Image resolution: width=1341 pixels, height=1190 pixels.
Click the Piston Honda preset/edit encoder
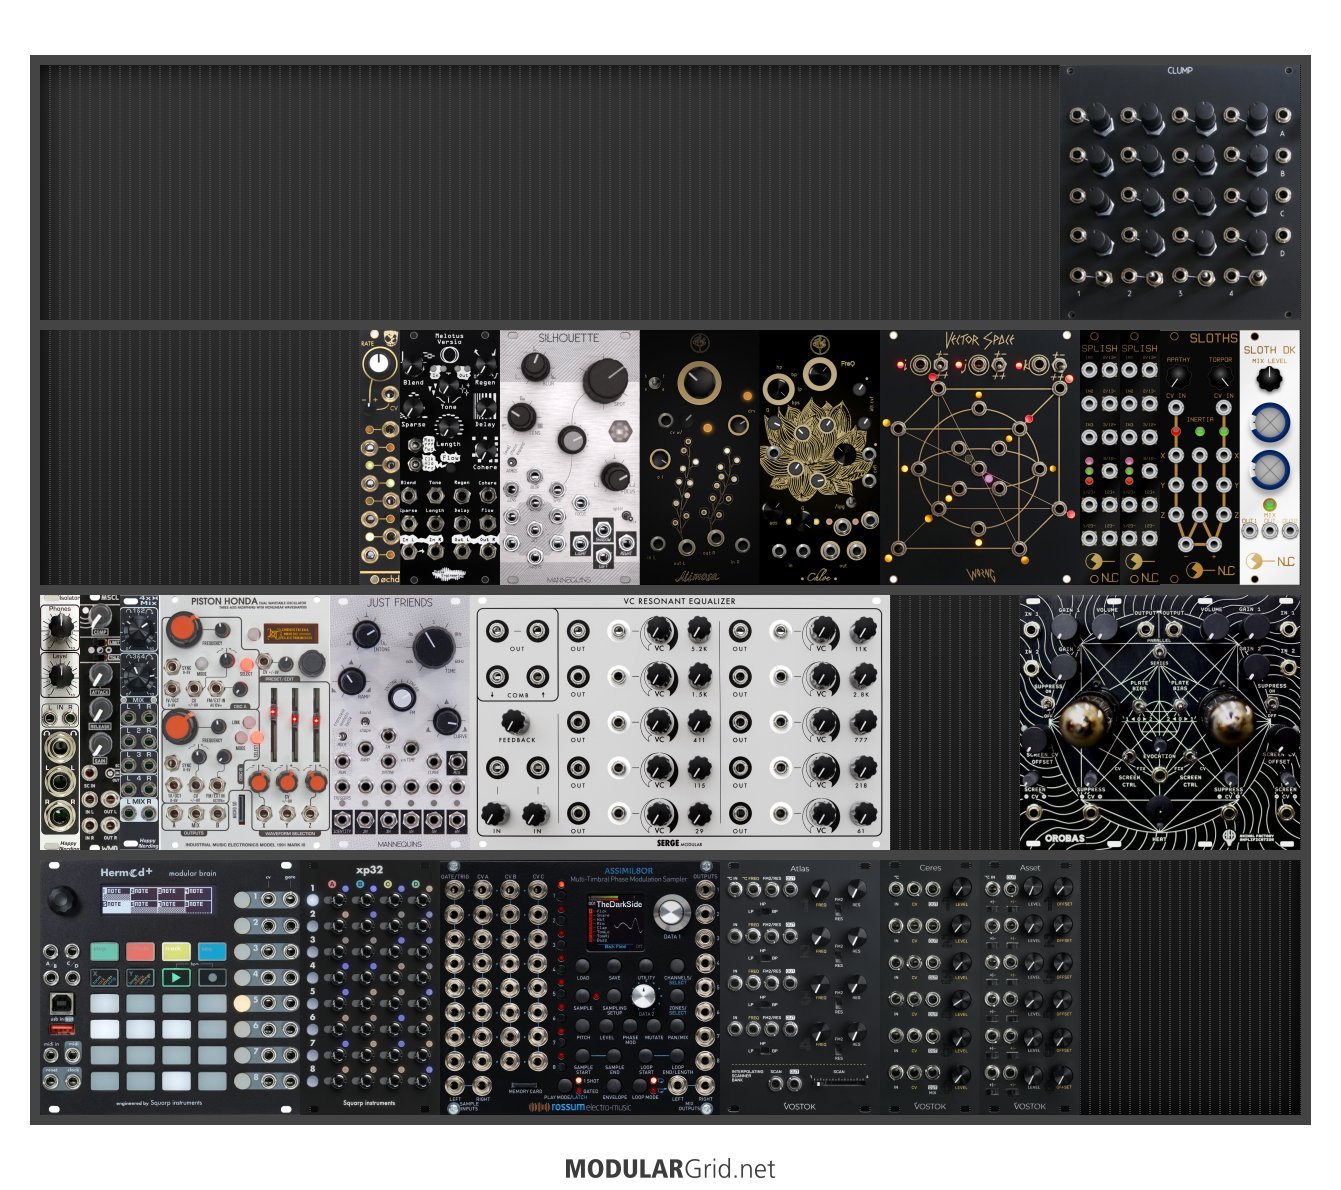click(x=311, y=661)
